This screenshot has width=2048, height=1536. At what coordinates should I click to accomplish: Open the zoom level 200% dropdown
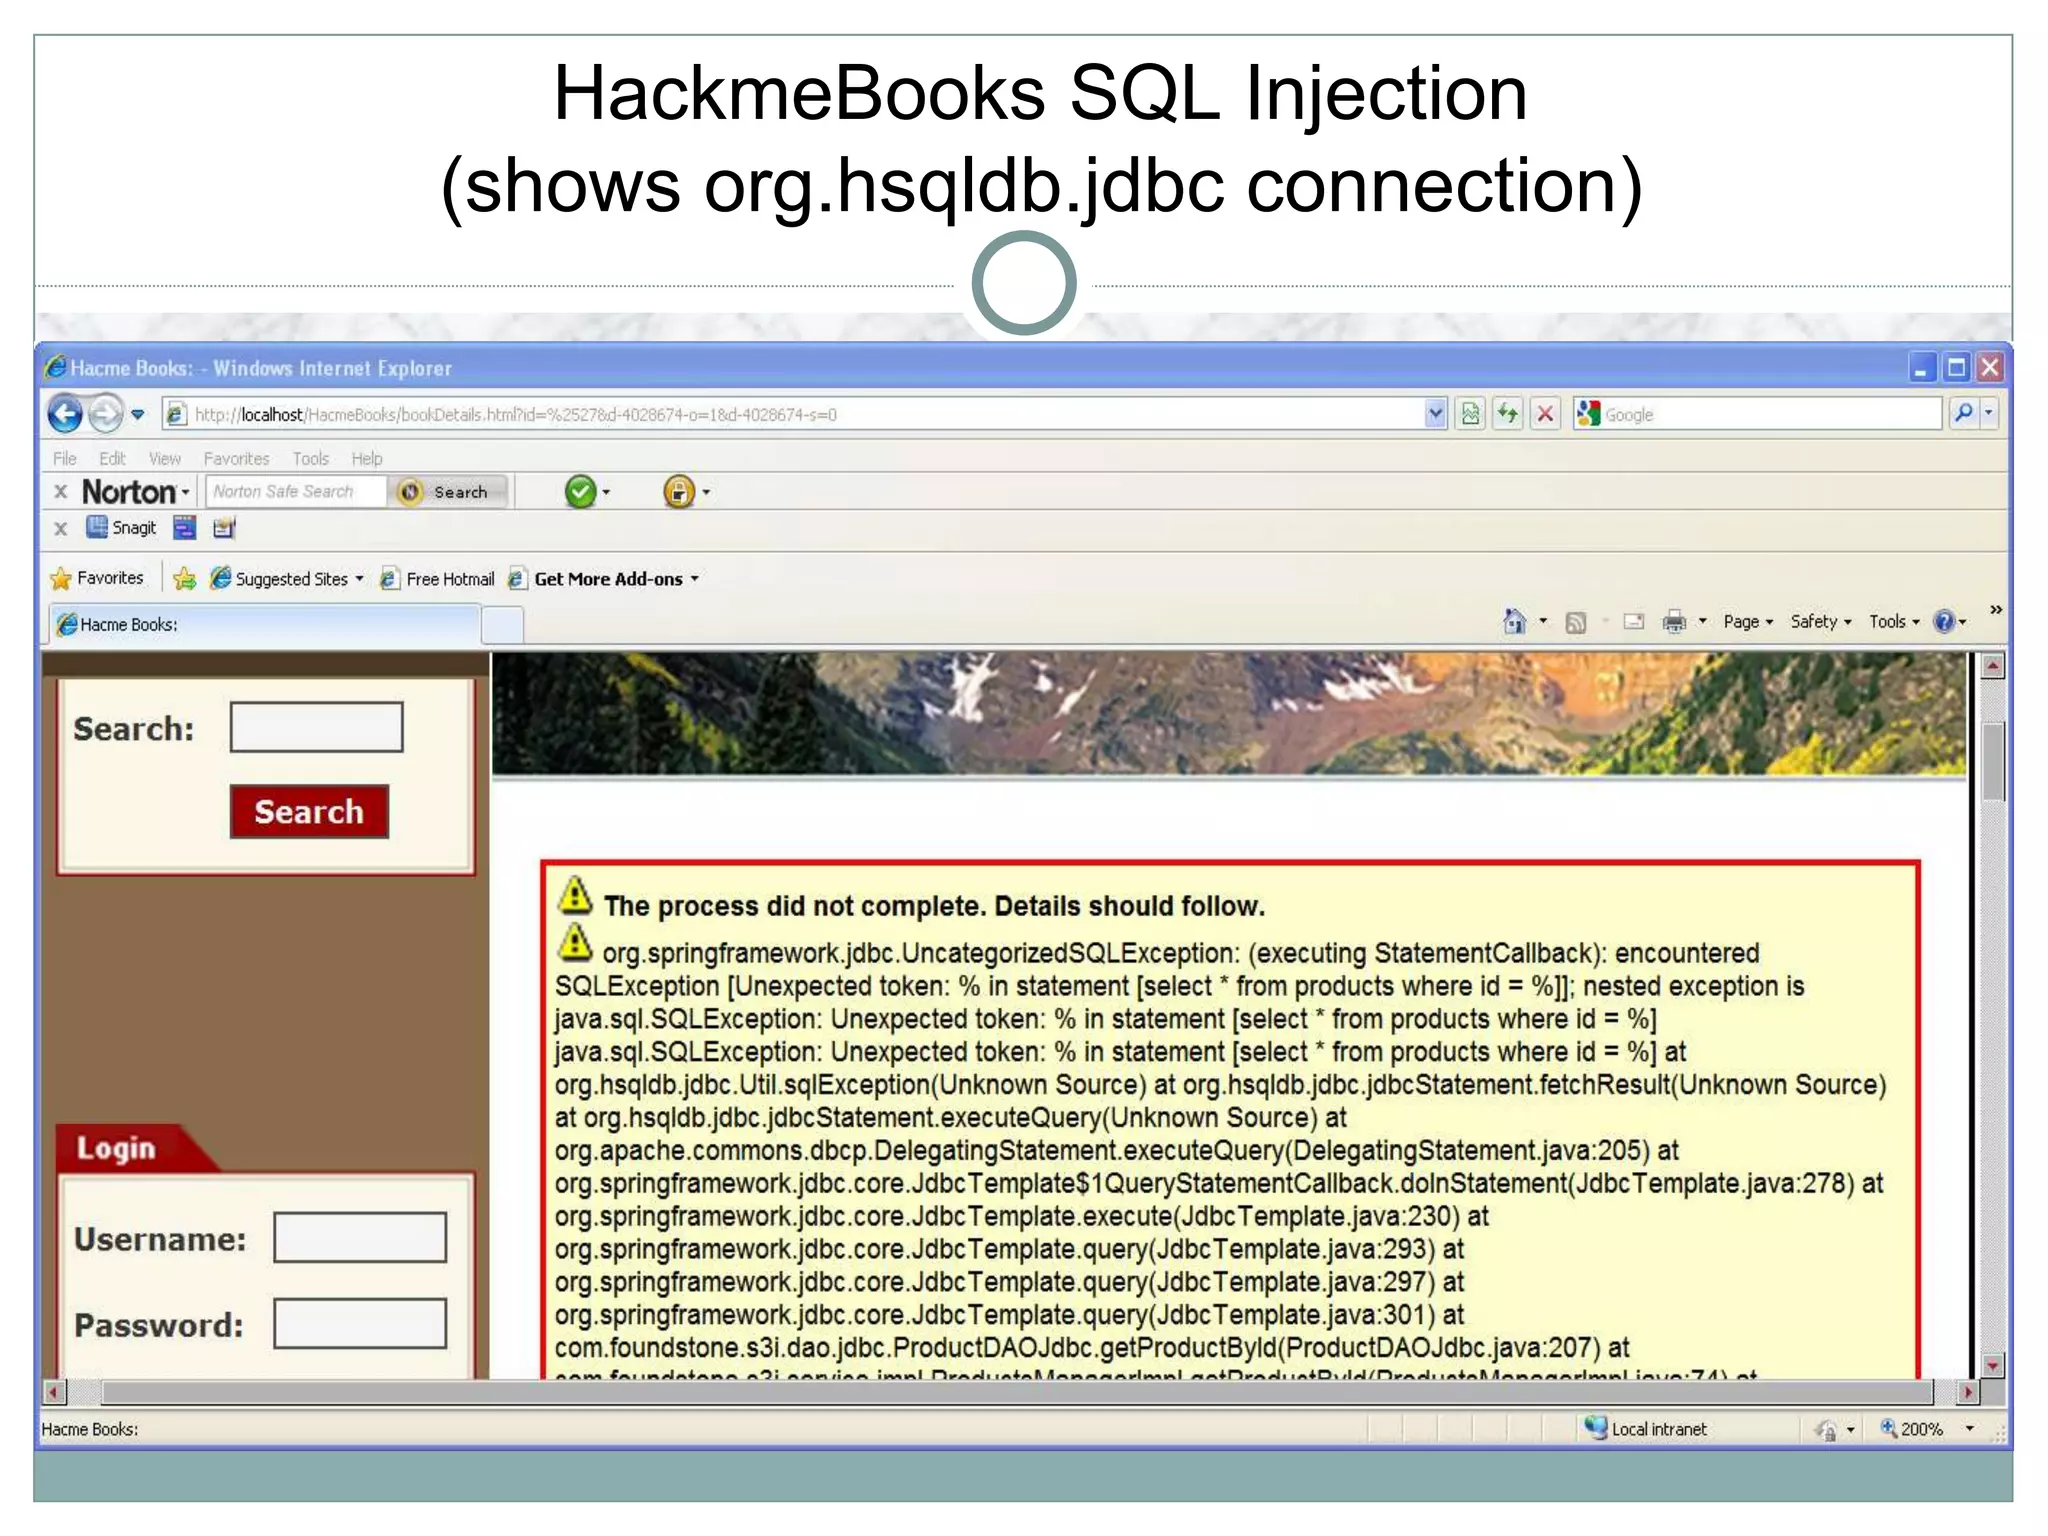coord(1969,1429)
